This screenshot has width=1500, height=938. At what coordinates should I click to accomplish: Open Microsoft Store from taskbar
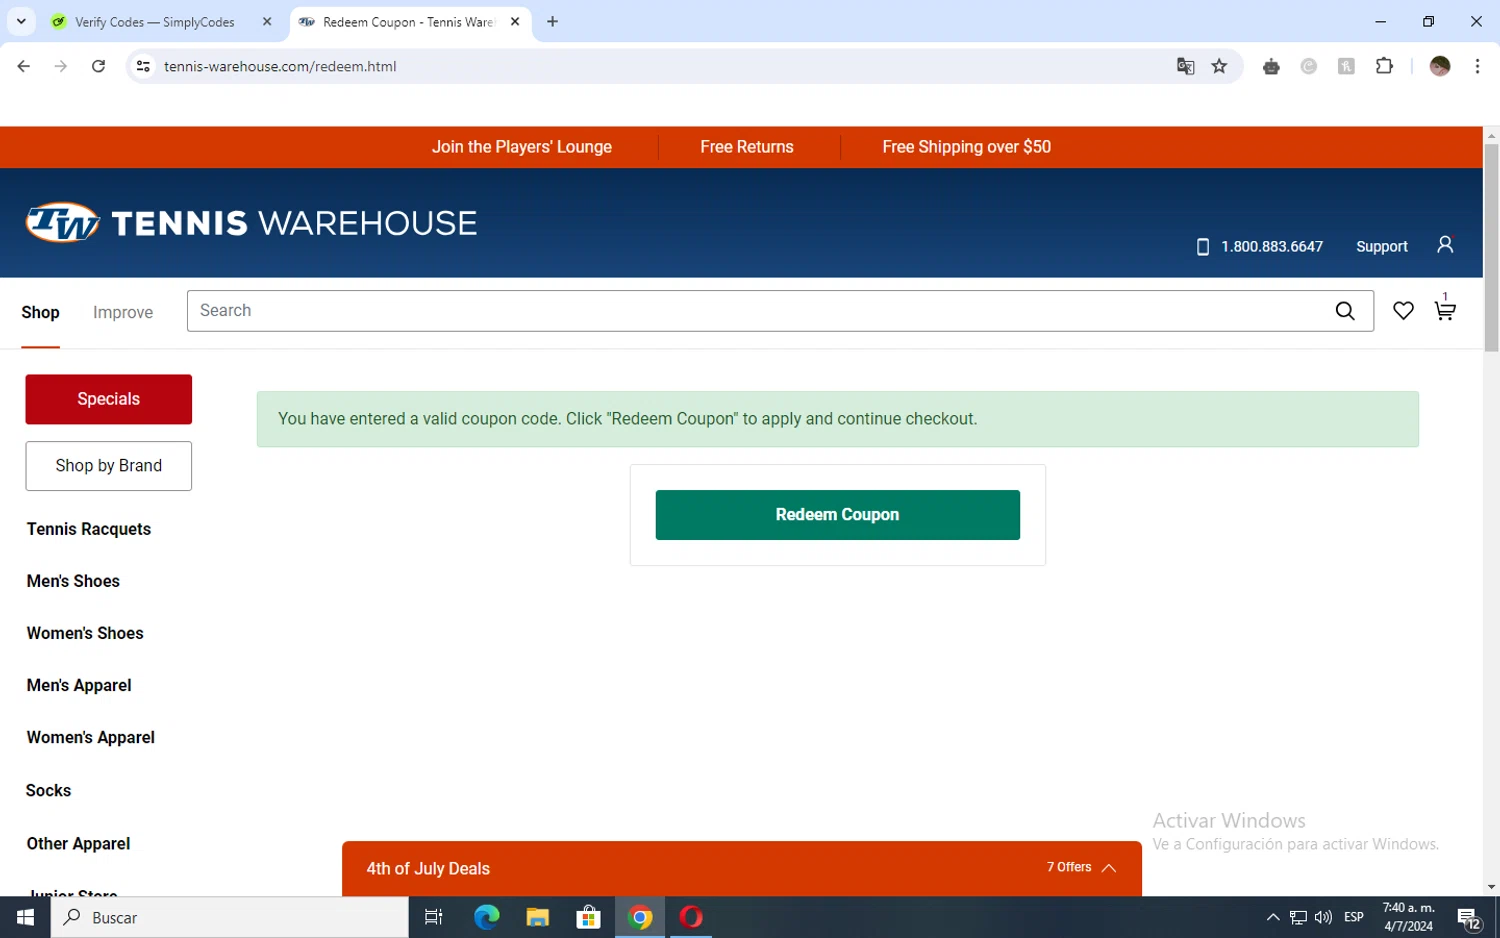tap(589, 917)
